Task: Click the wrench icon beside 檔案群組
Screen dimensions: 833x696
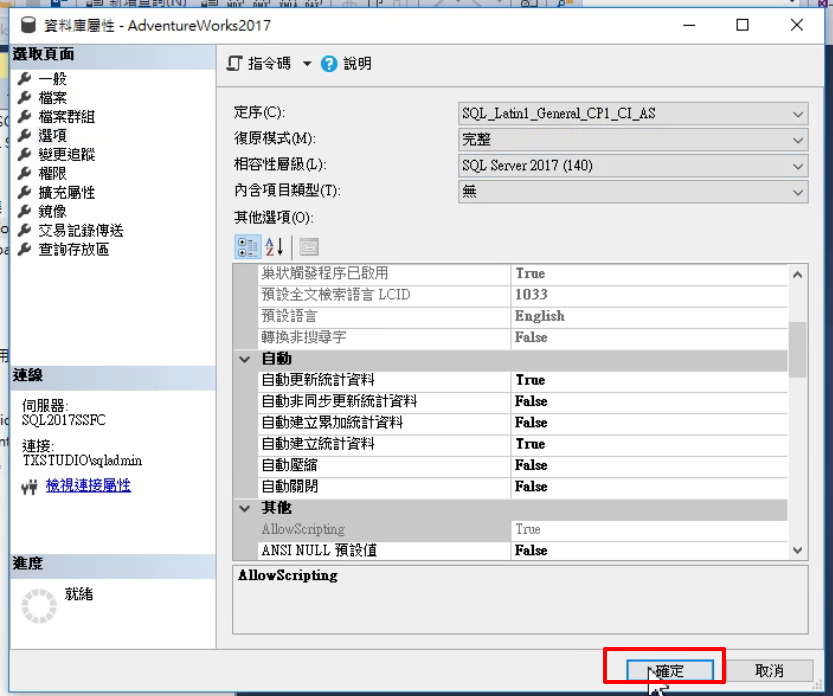Action: [24, 116]
